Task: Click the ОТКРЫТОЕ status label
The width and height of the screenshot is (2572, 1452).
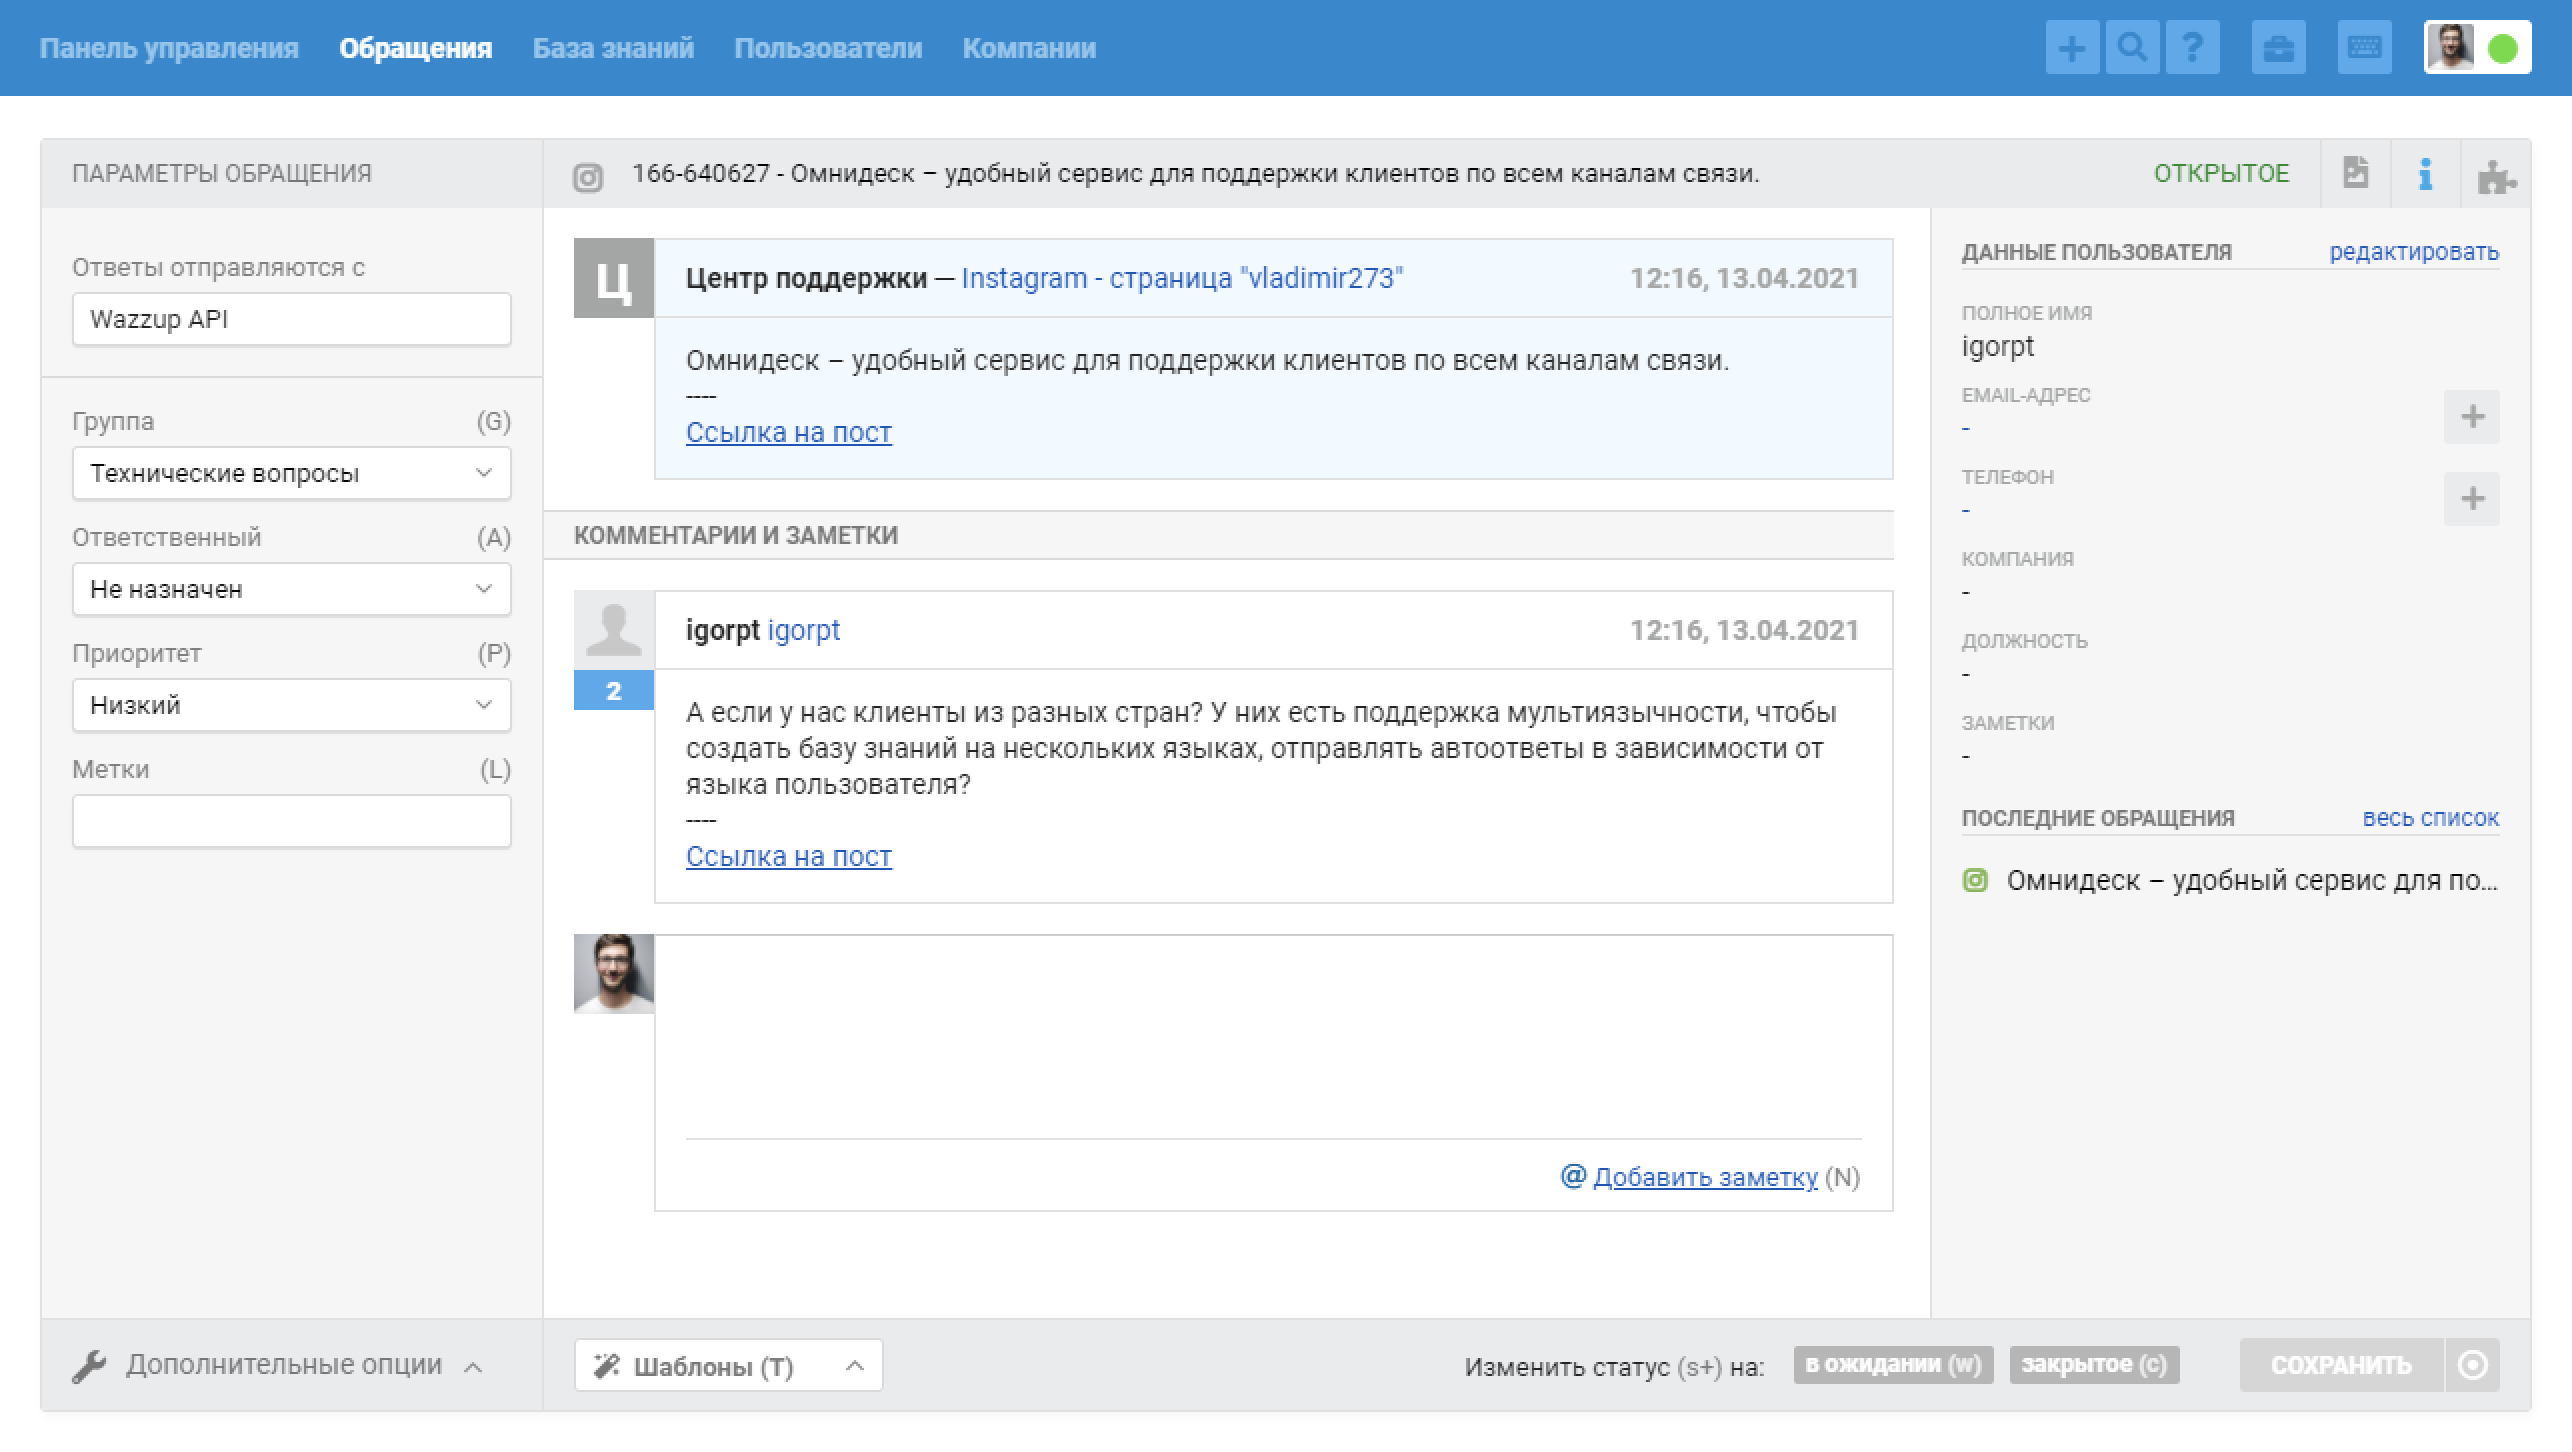Action: point(2221,173)
